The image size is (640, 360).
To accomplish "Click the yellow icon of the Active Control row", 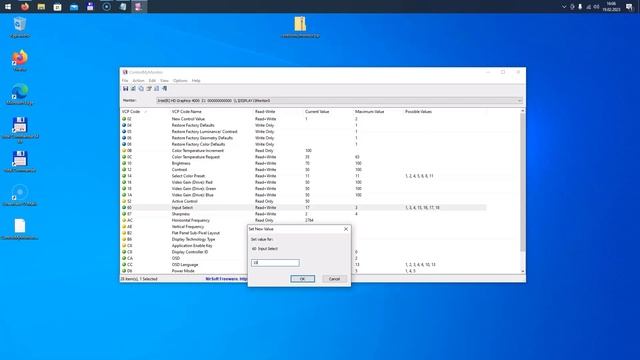I will [124, 201].
